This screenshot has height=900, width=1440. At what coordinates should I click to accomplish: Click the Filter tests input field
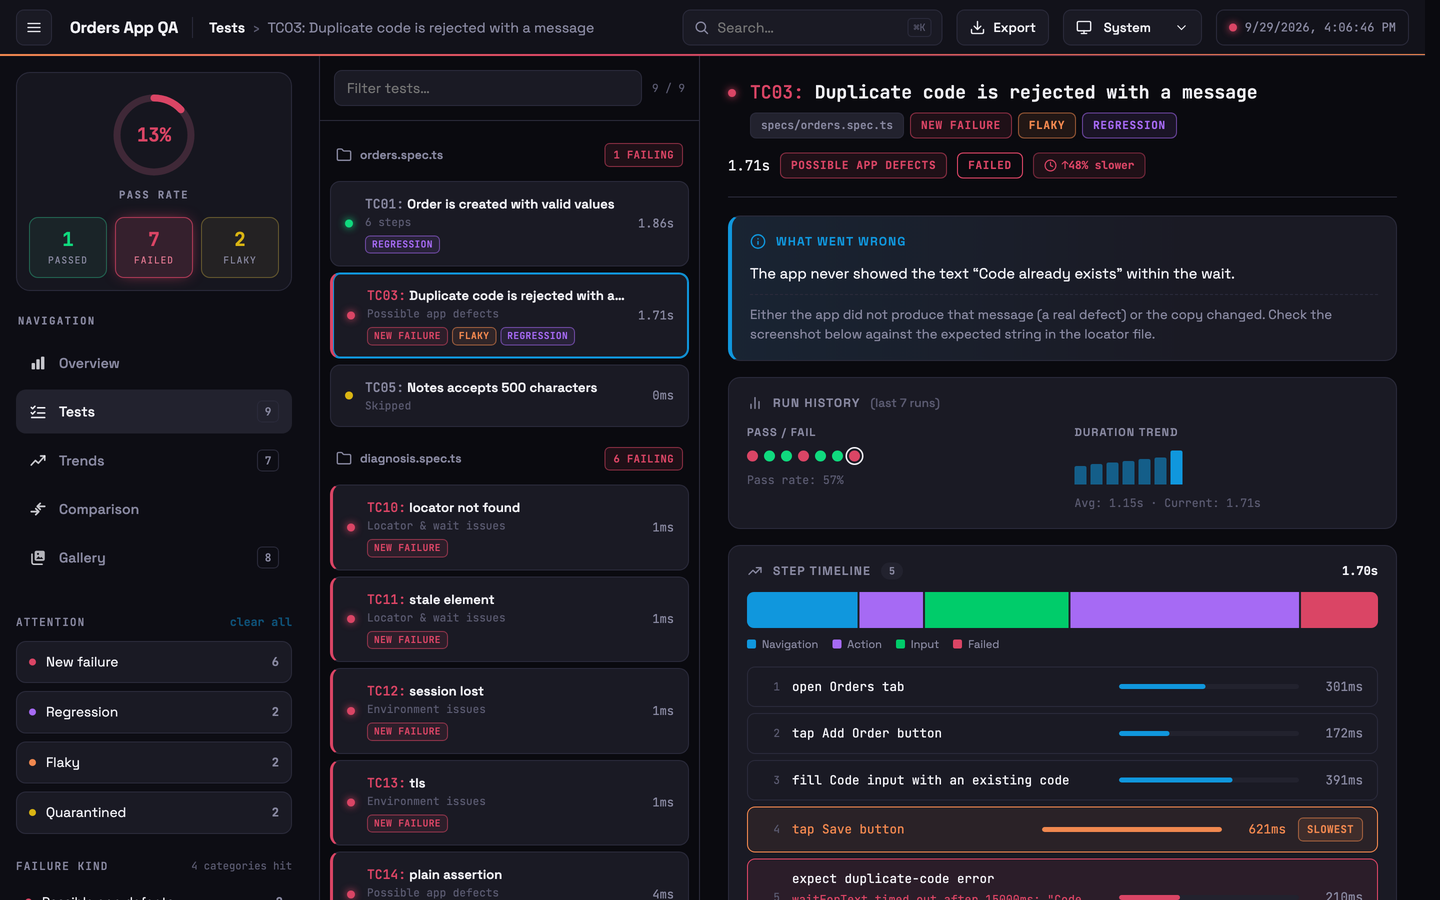tap(488, 88)
